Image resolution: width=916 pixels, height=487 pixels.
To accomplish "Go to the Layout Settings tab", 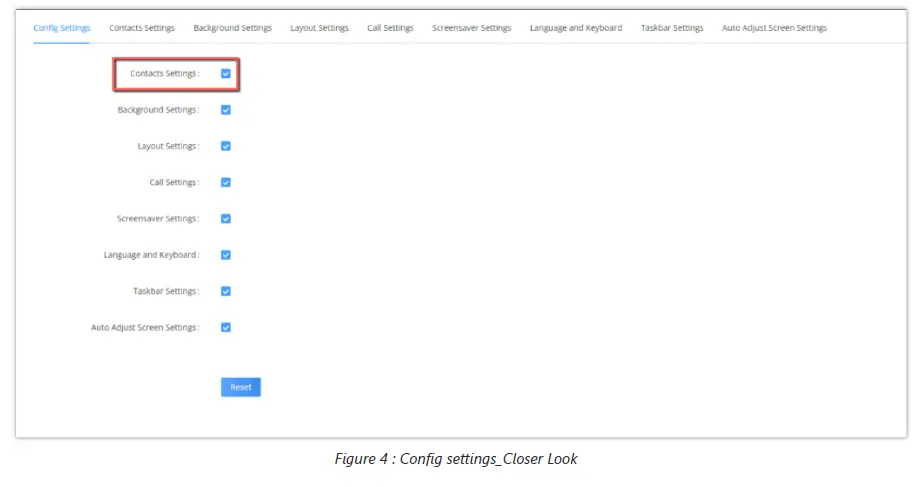I will [x=319, y=28].
